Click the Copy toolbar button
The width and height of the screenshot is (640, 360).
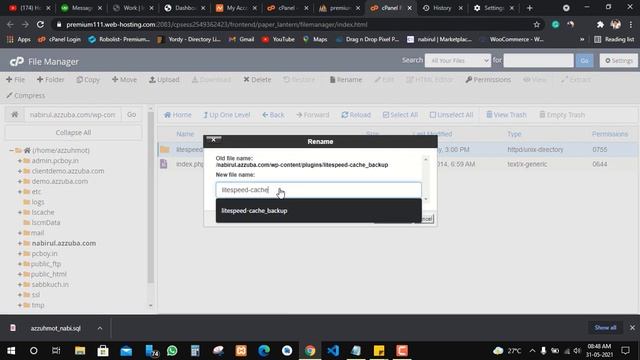click(88, 80)
